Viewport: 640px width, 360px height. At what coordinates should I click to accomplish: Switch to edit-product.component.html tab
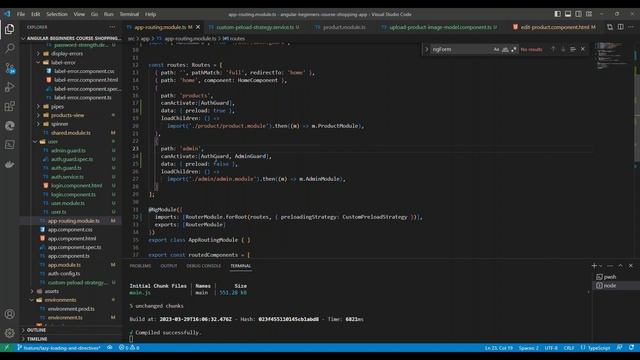[x=554, y=27]
